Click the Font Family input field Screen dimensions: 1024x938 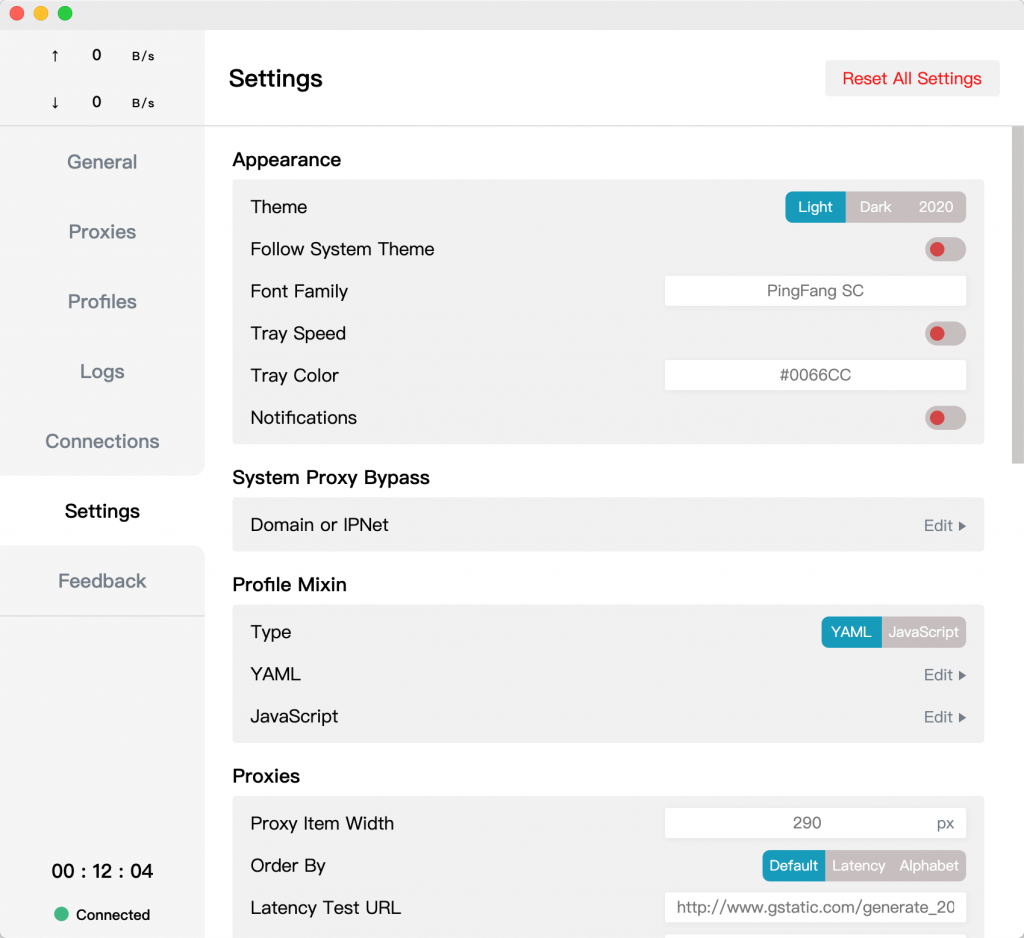pyautogui.click(x=815, y=291)
